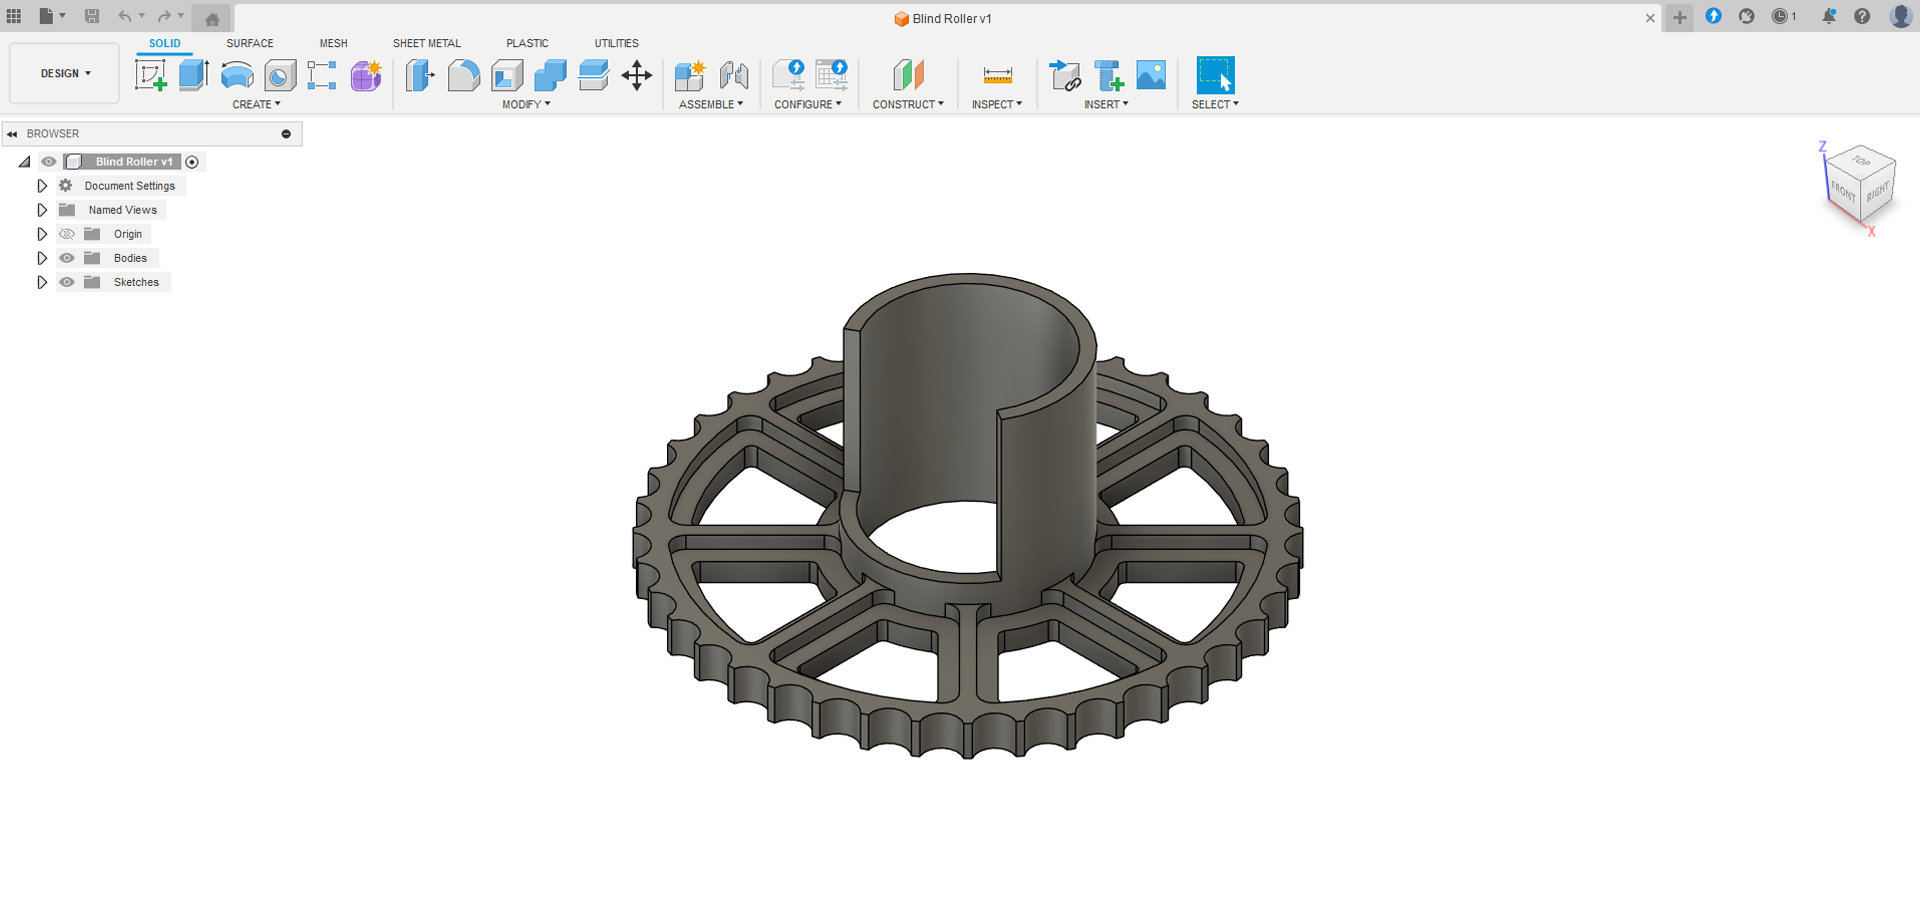Click the Joint tool icon
The image size is (1920, 900).
point(734,75)
